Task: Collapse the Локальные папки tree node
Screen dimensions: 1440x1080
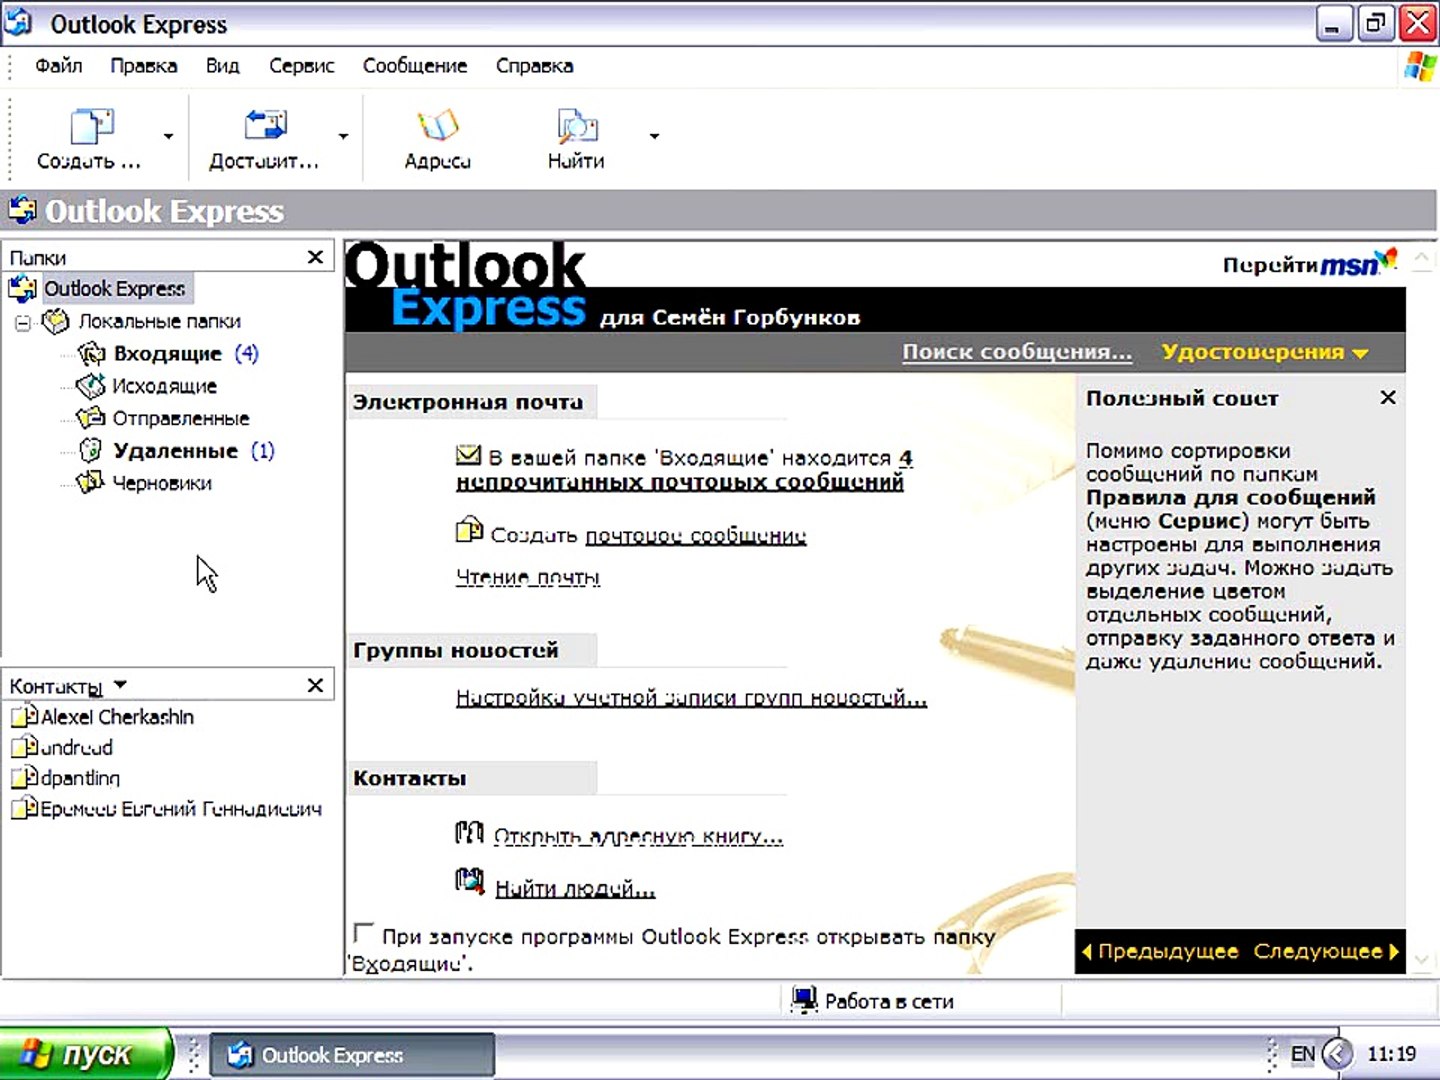Action: 23,322
